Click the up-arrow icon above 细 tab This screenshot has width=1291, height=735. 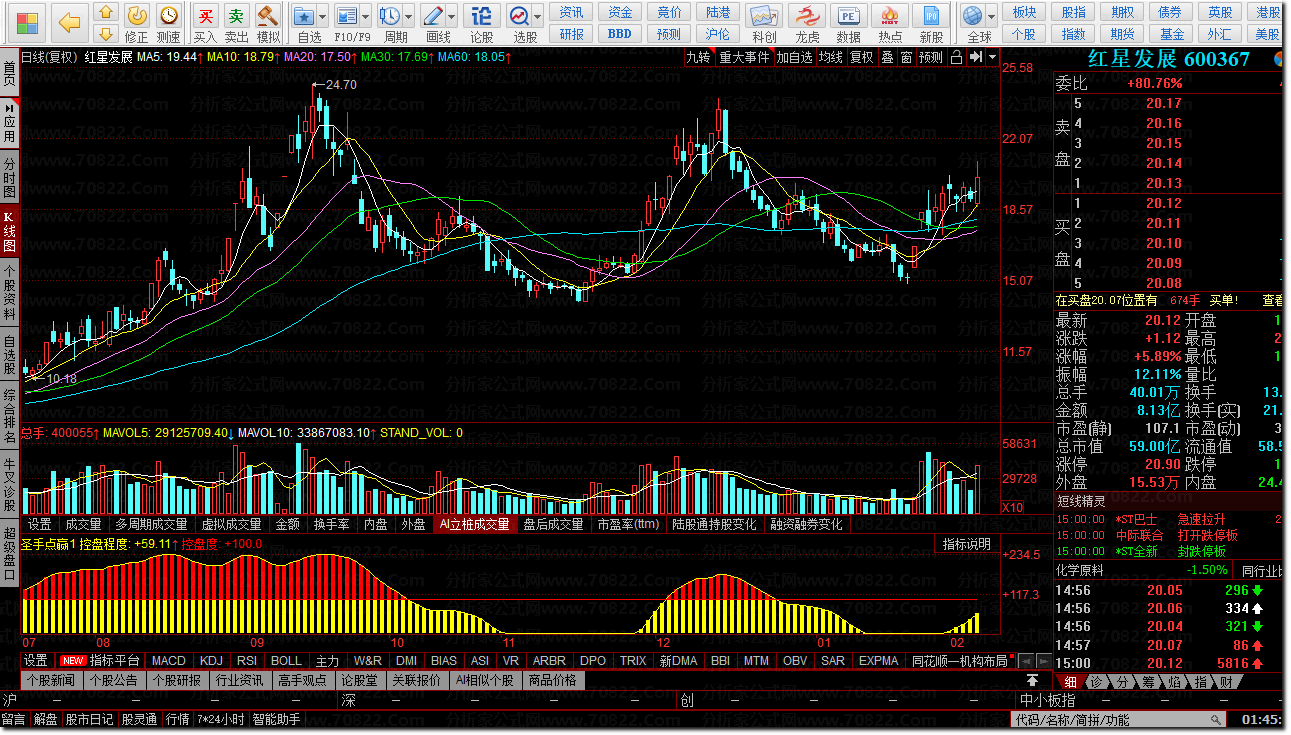tap(1032, 681)
